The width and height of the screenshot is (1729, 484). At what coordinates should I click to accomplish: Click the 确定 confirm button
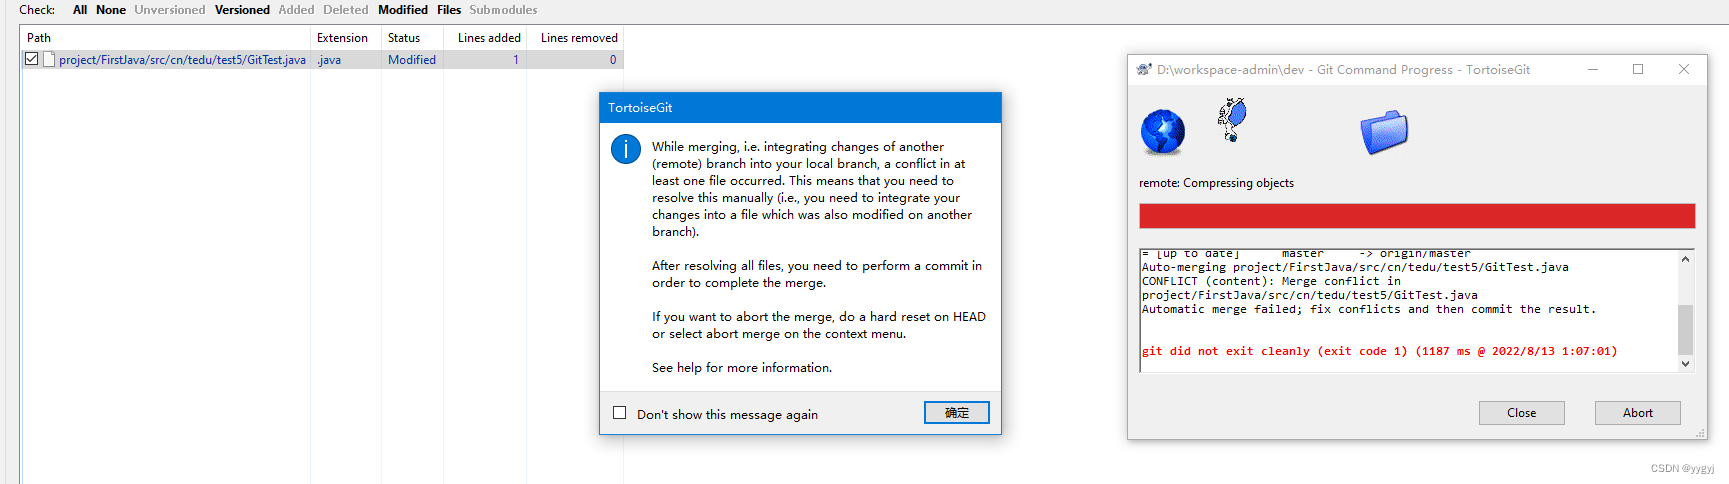957,413
